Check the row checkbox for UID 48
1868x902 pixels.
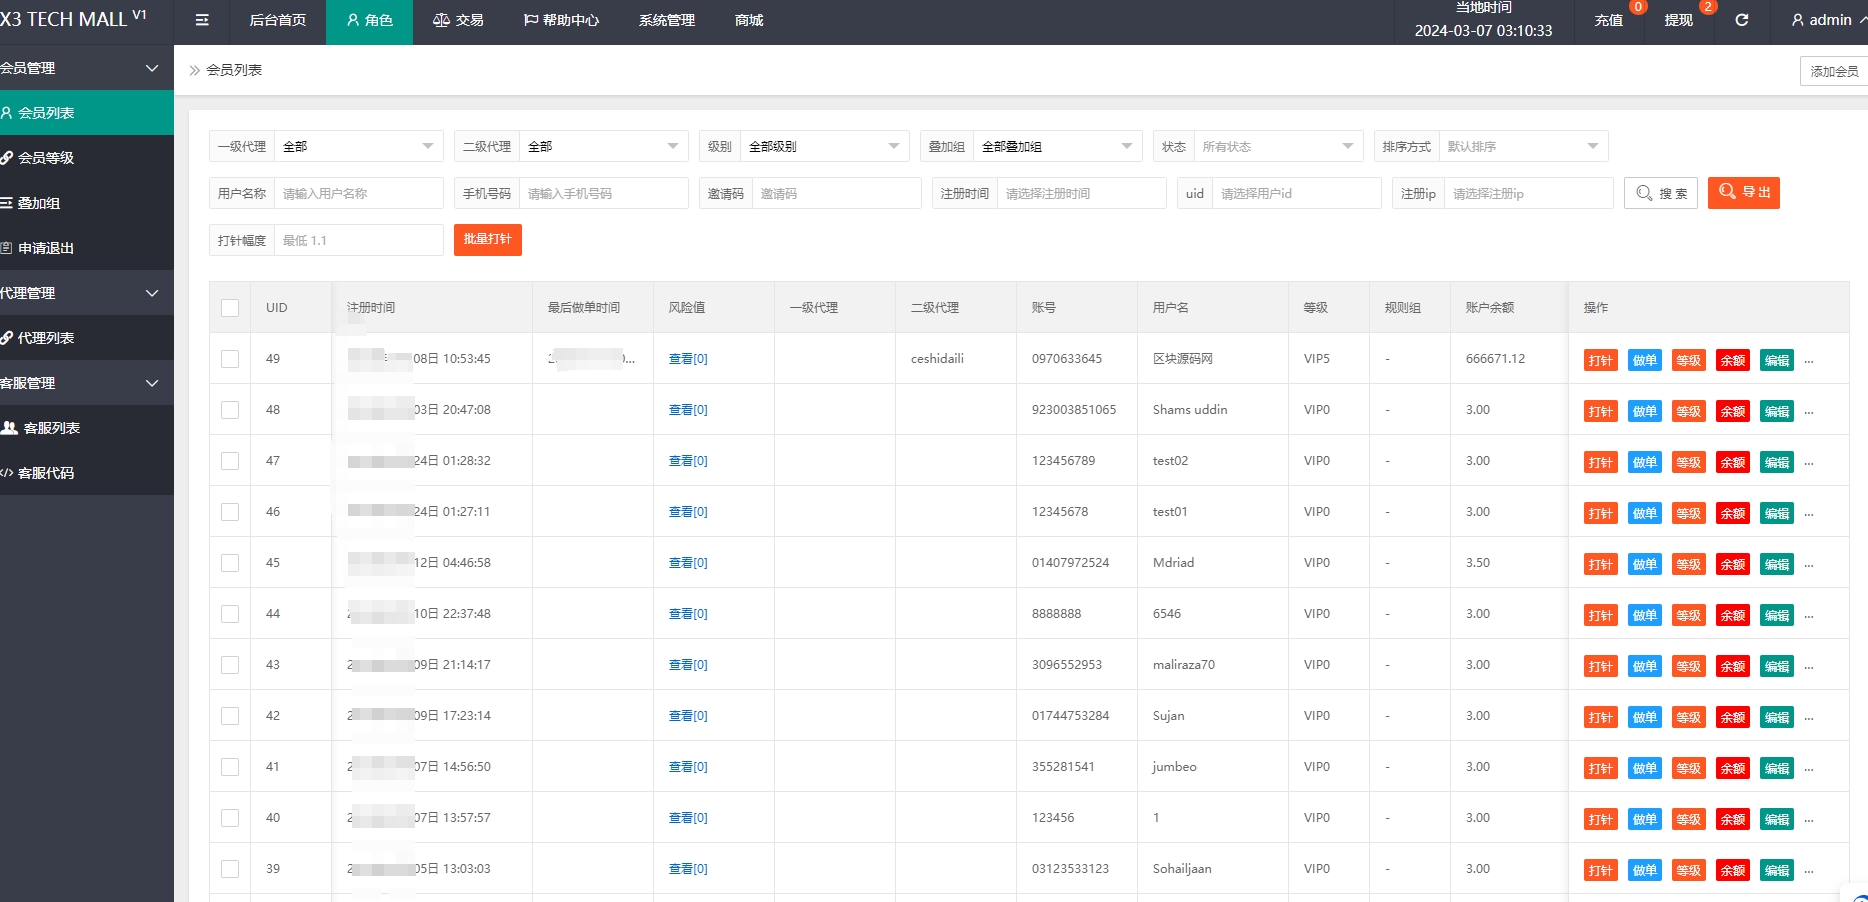tap(230, 410)
